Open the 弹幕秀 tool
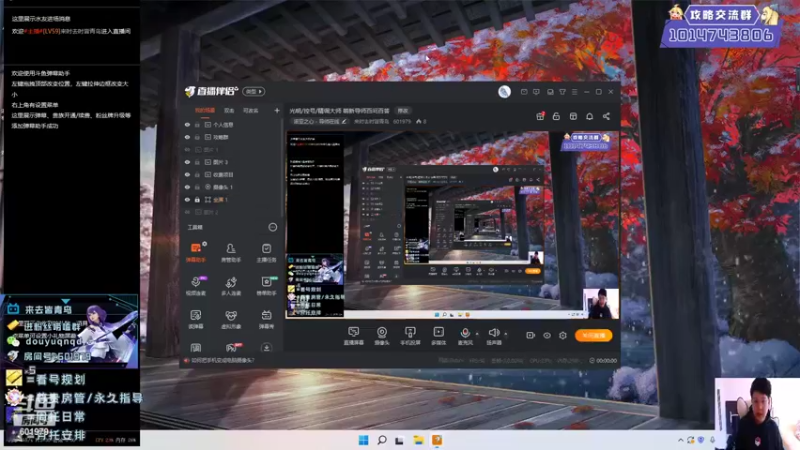Image resolution: width=800 pixels, height=450 pixels. point(266,319)
